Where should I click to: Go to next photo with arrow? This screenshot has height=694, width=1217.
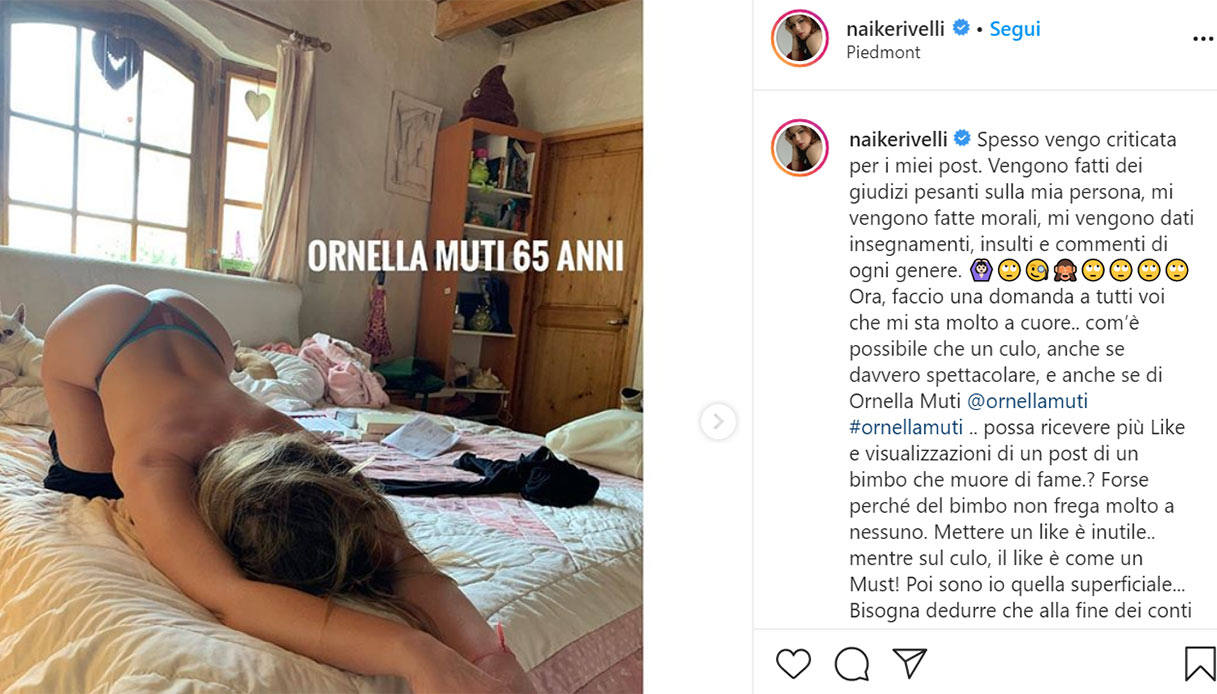[718, 422]
